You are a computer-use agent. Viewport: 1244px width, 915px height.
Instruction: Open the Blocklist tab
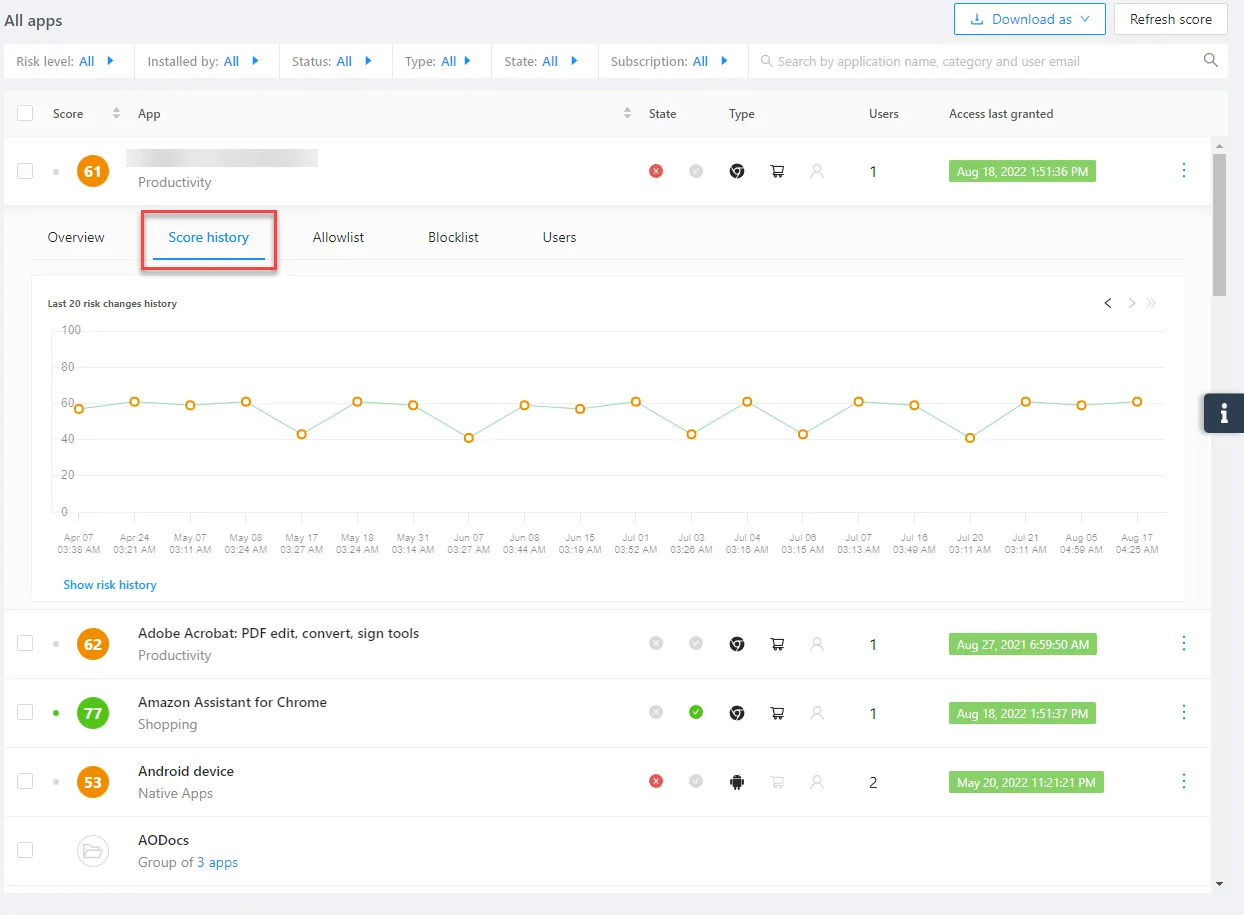pos(453,237)
